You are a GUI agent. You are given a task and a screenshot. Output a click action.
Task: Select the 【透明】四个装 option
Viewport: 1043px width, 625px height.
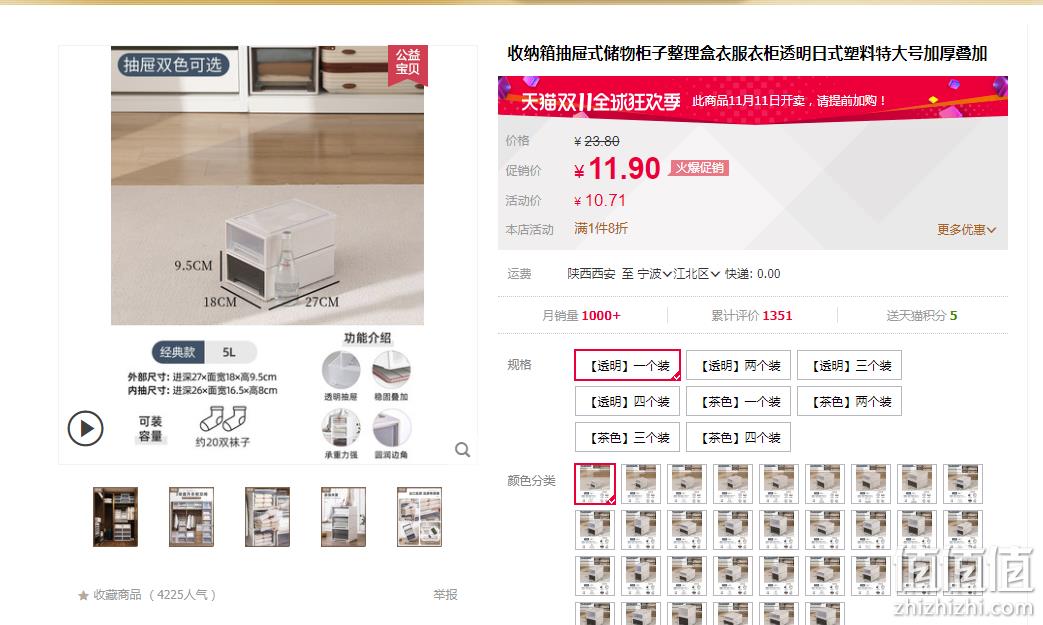(627, 401)
